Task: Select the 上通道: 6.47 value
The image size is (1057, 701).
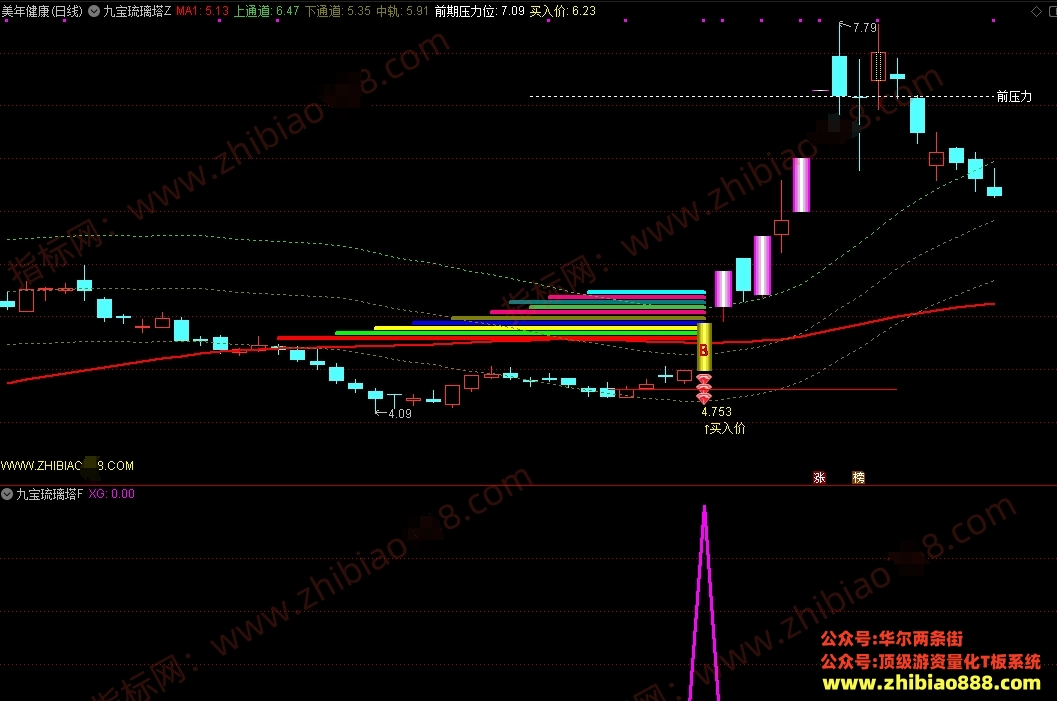Action: pyautogui.click(x=266, y=11)
